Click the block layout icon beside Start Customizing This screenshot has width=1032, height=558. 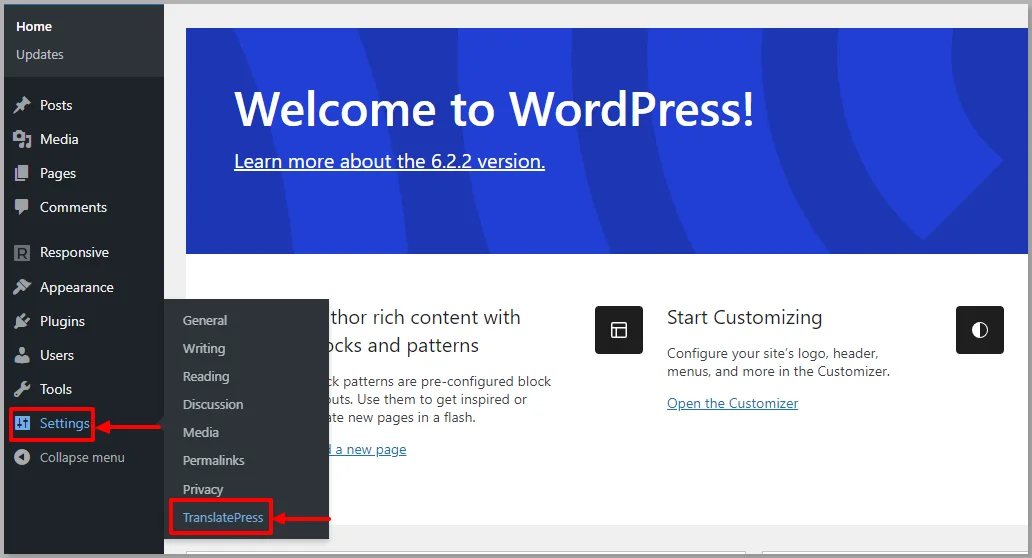tap(619, 330)
